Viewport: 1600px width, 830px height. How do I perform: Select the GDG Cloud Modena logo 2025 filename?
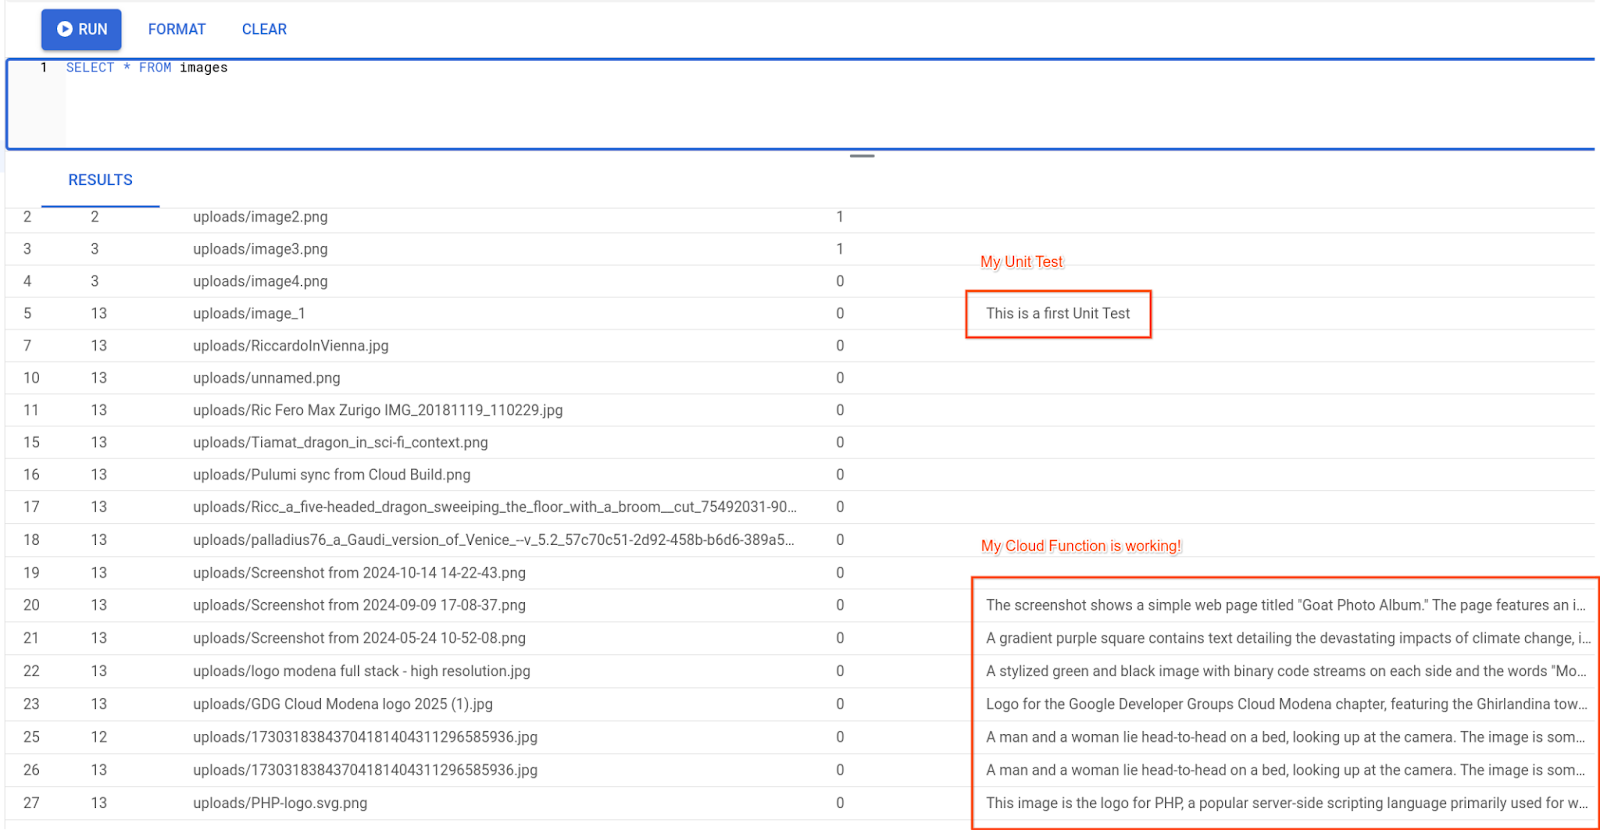pyautogui.click(x=342, y=704)
